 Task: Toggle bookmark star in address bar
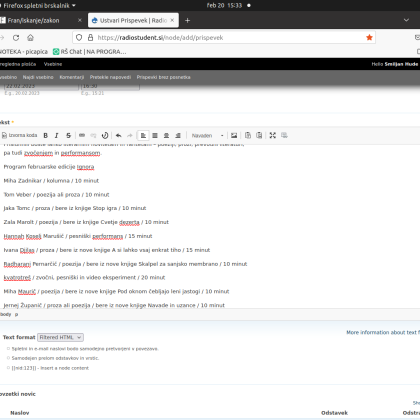[x=369, y=37]
